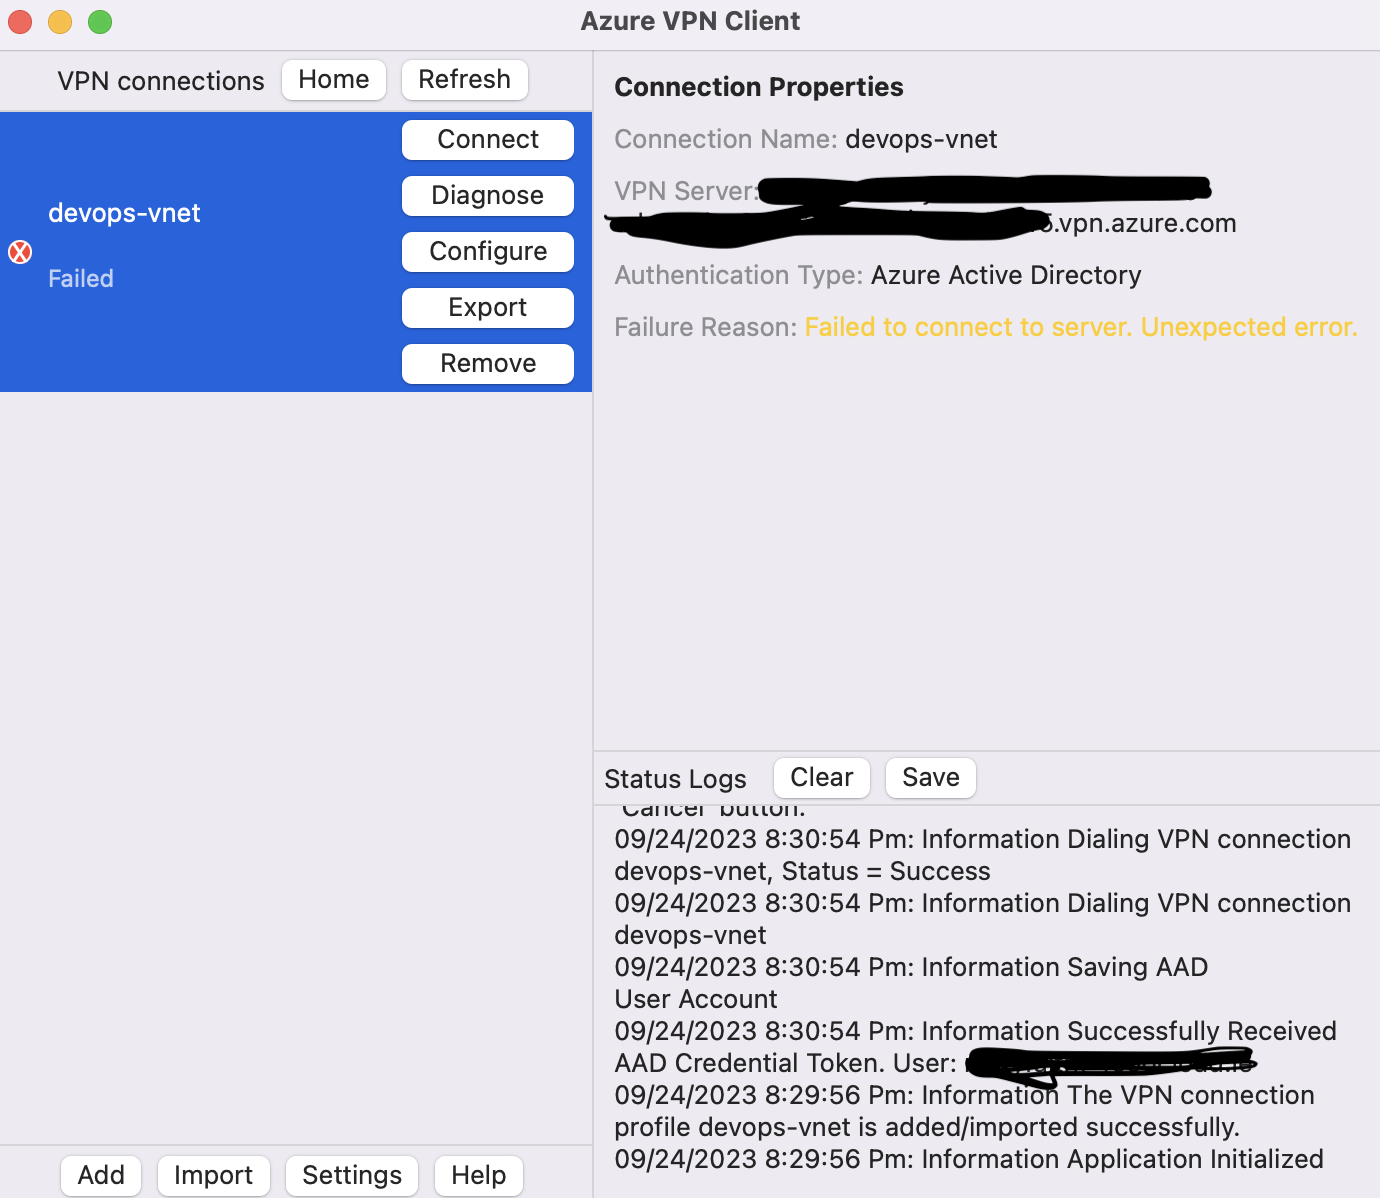Click the profile added/imported successfully log
The height and width of the screenshot is (1198, 1380).
pyautogui.click(x=964, y=1111)
